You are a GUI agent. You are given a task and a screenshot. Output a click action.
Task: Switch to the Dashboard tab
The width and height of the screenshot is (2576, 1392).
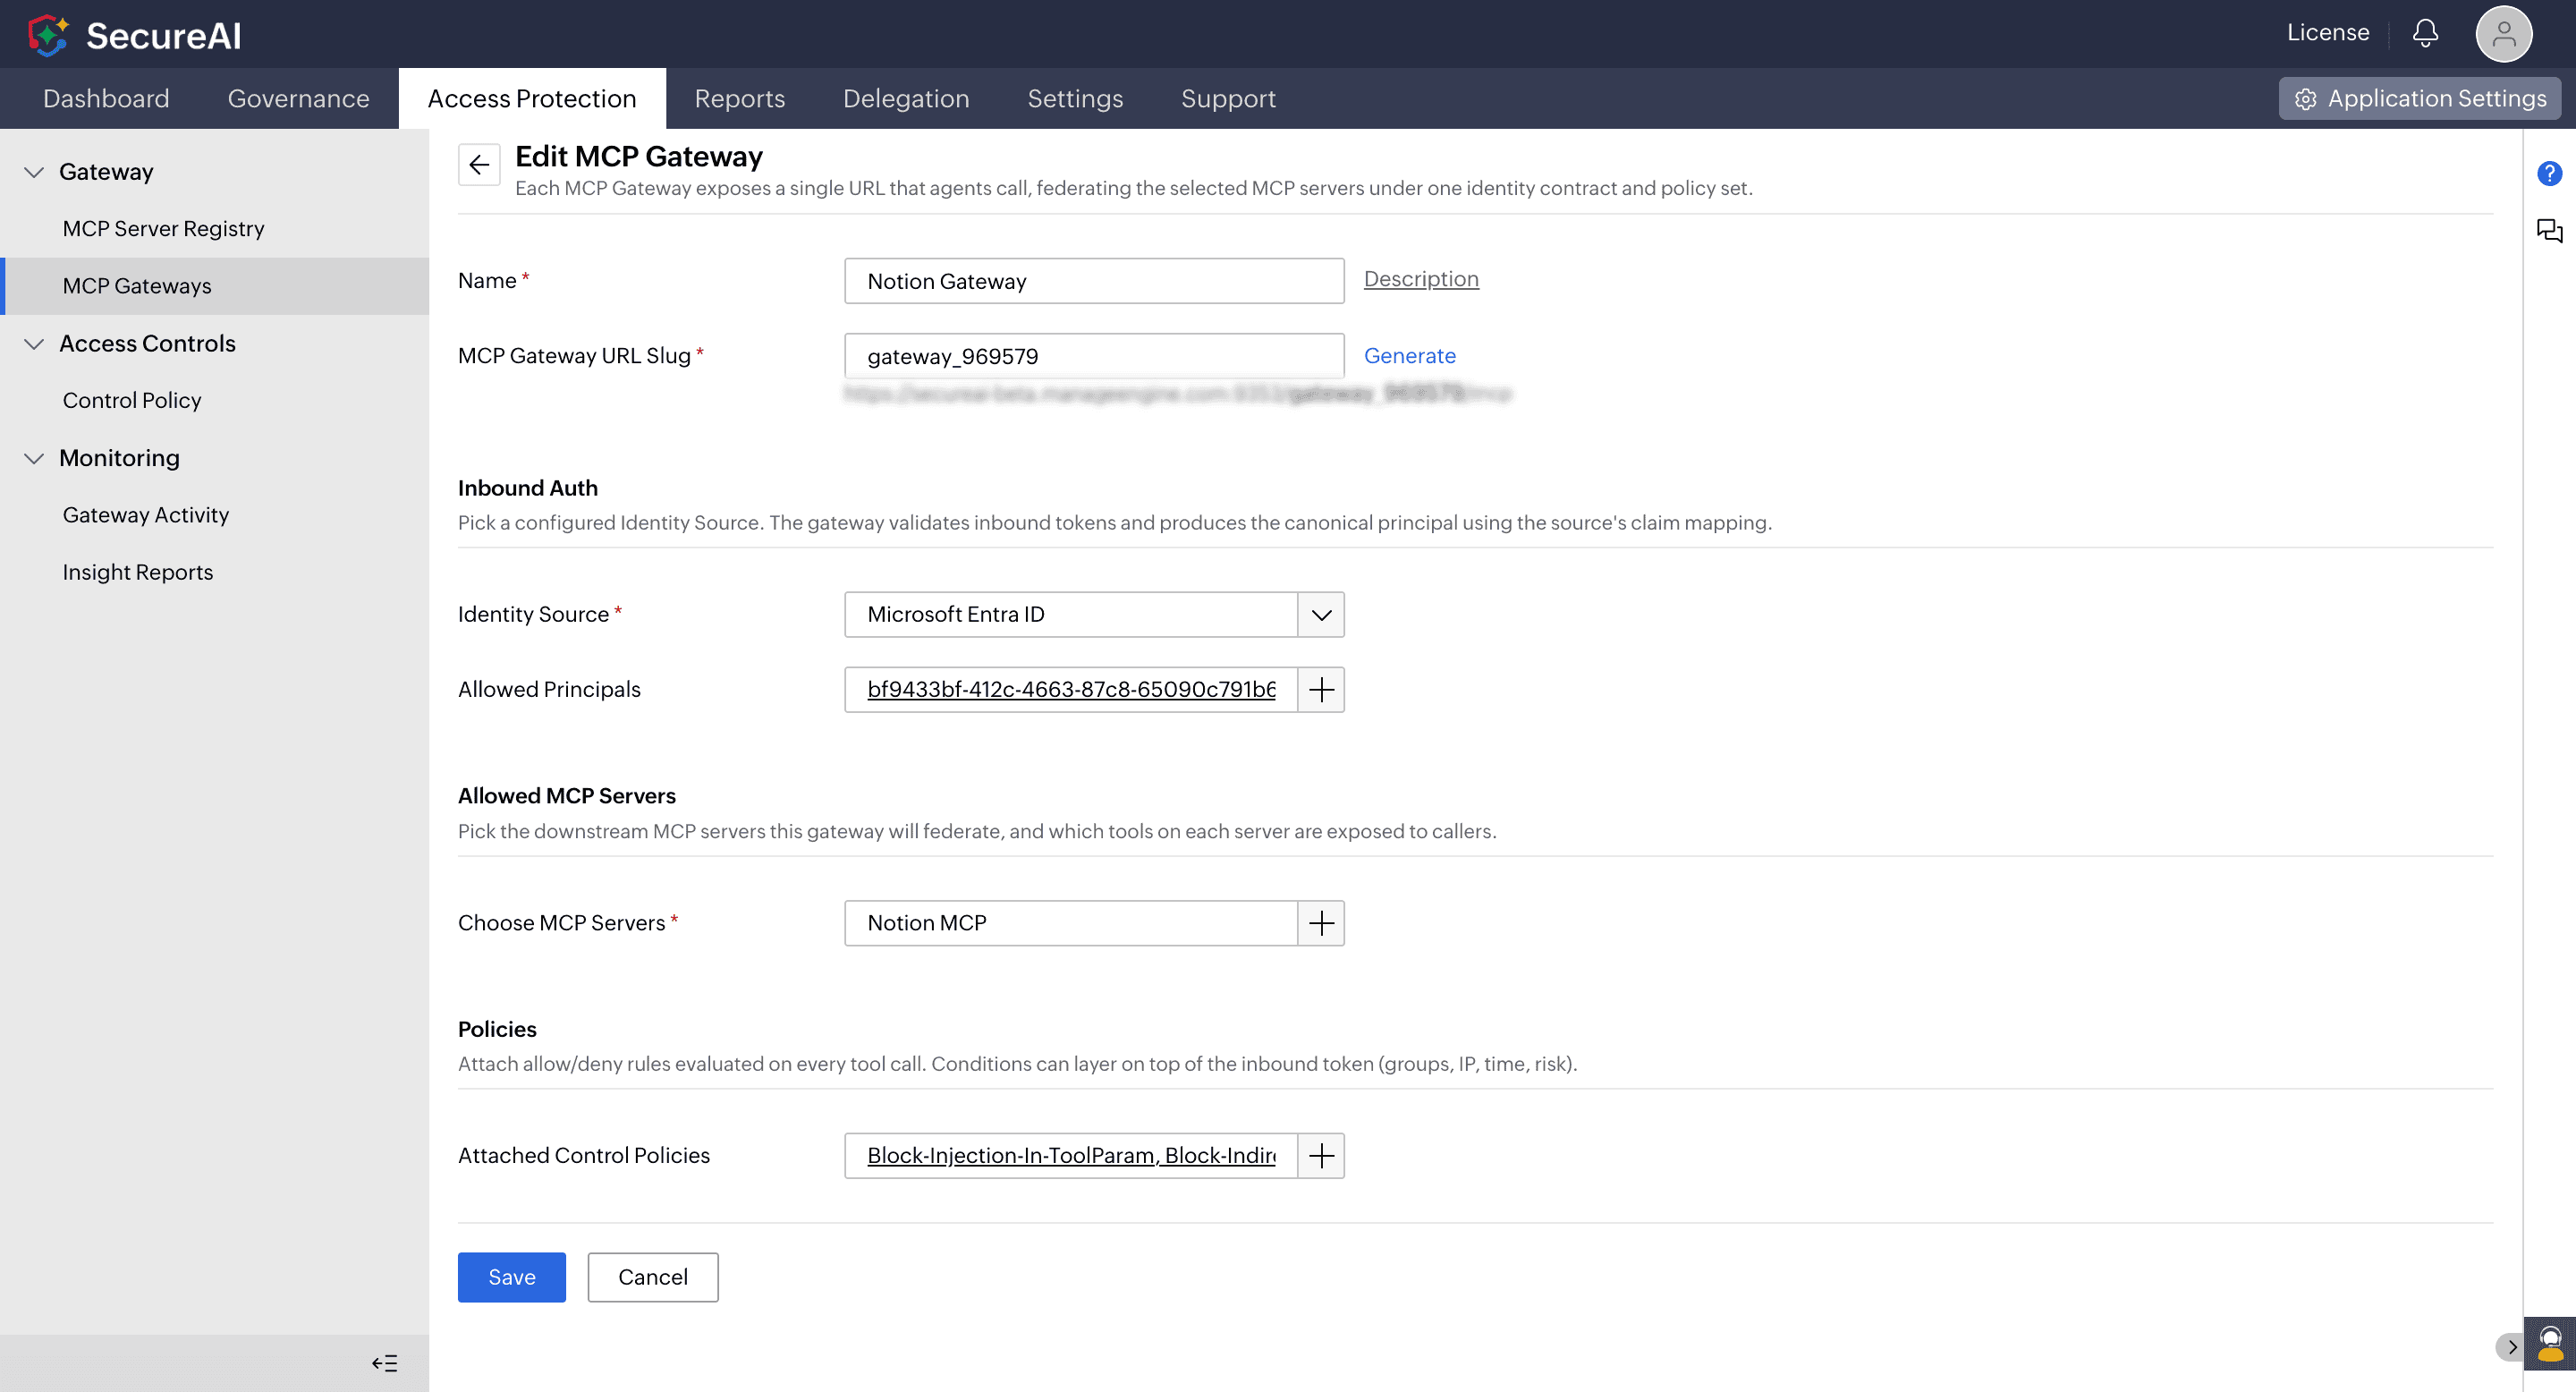coord(106,98)
